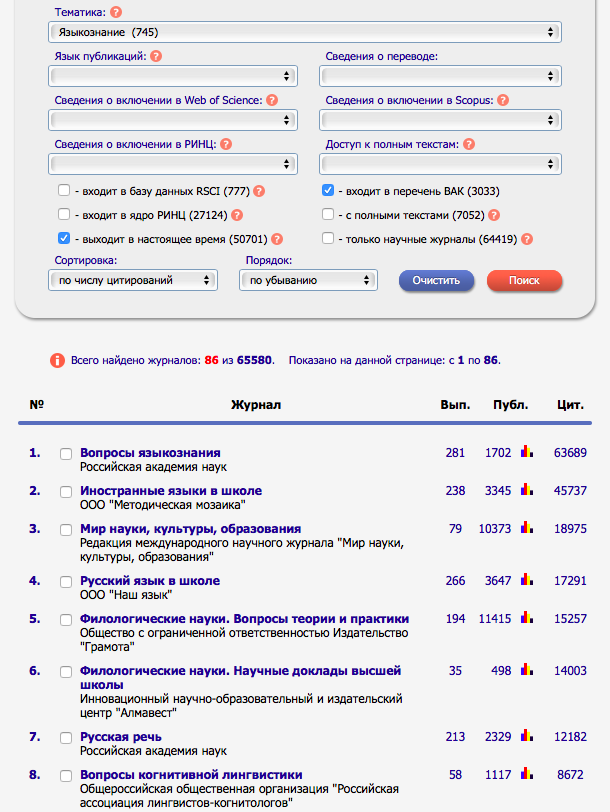This screenshot has width=610, height=812.
Task: Click the Публ. column header
Action: (x=510, y=405)
